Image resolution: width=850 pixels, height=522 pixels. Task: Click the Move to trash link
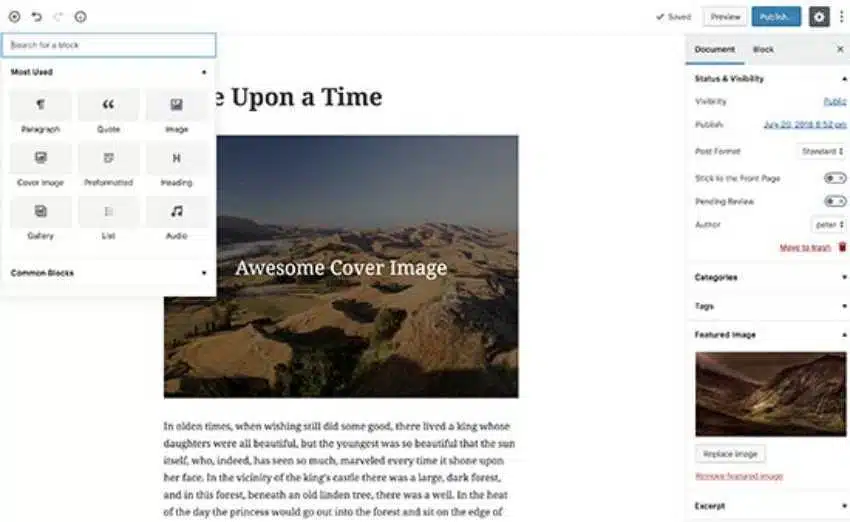point(805,248)
